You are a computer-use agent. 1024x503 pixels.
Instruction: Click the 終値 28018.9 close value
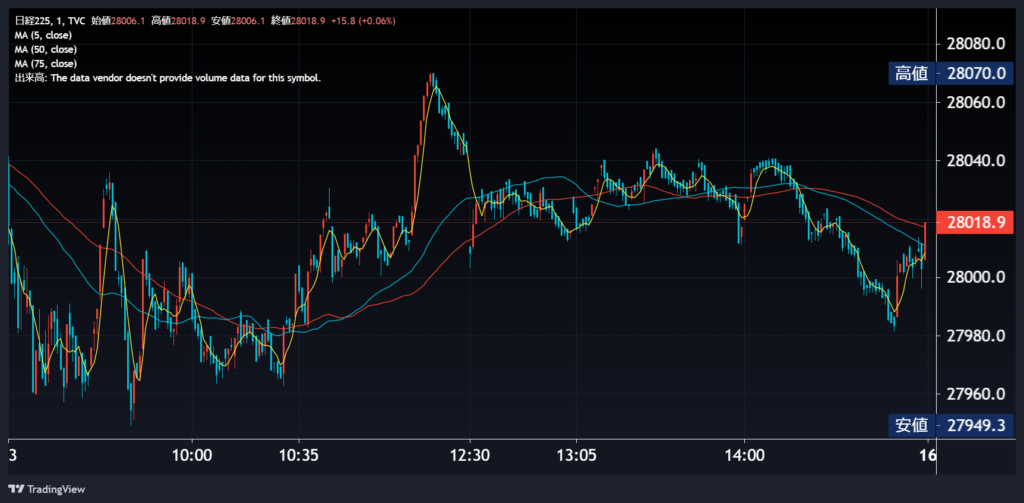[x=299, y=21]
